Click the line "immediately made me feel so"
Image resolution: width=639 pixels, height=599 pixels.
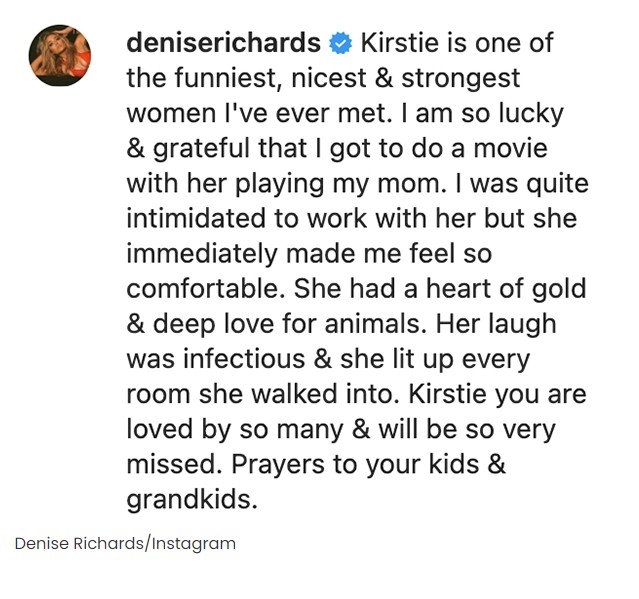point(309,253)
